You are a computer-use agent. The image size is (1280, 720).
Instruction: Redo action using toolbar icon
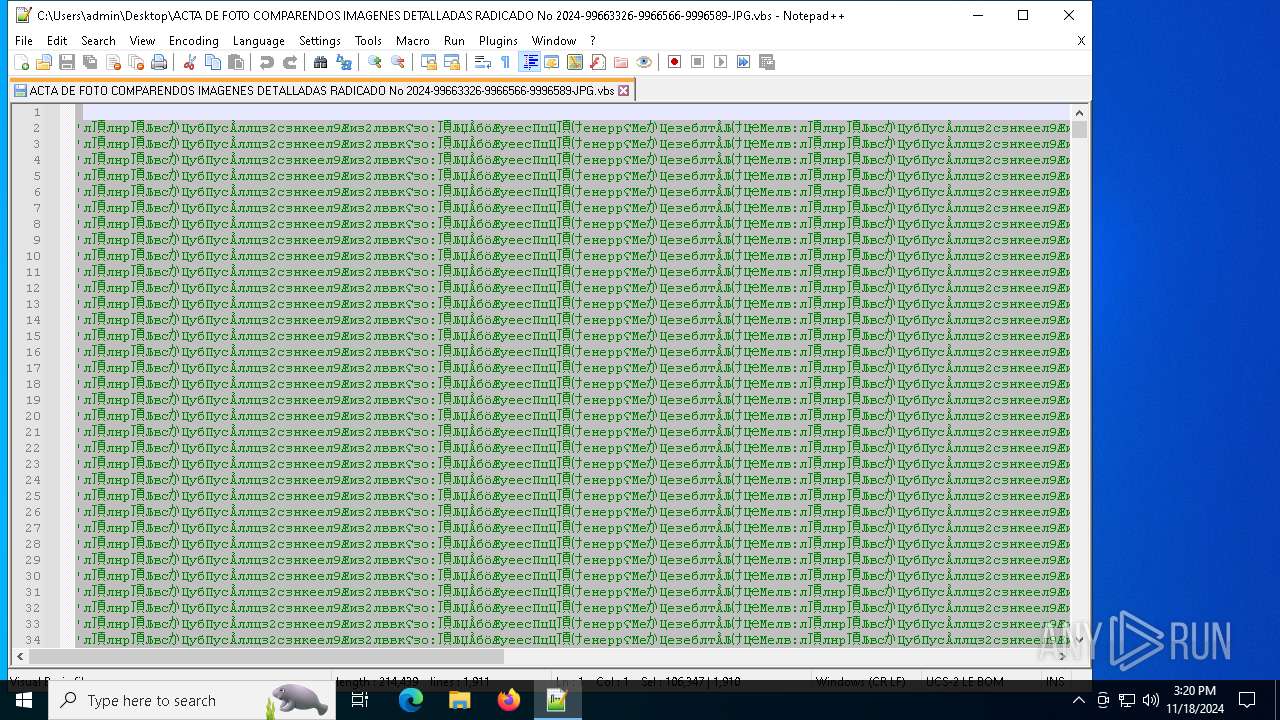[x=290, y=62]
